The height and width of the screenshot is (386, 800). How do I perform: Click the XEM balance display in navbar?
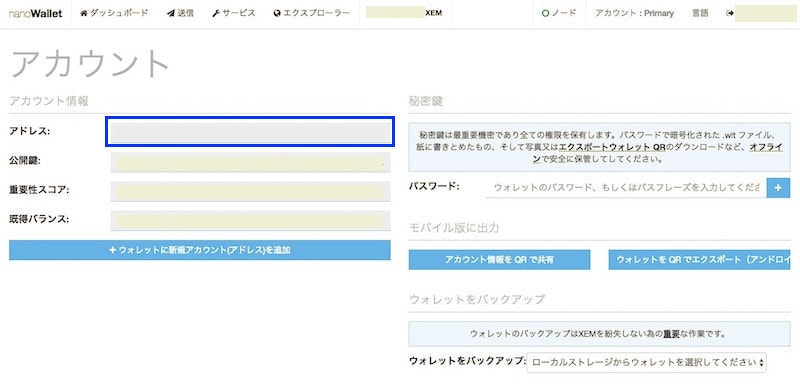(405, 14)
